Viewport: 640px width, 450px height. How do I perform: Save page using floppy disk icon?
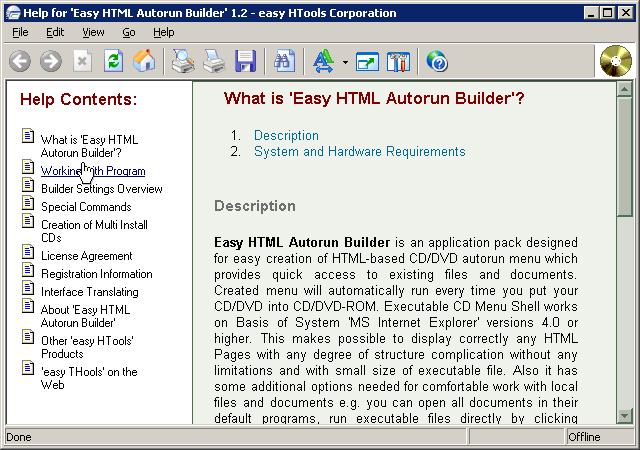[245, 62]
